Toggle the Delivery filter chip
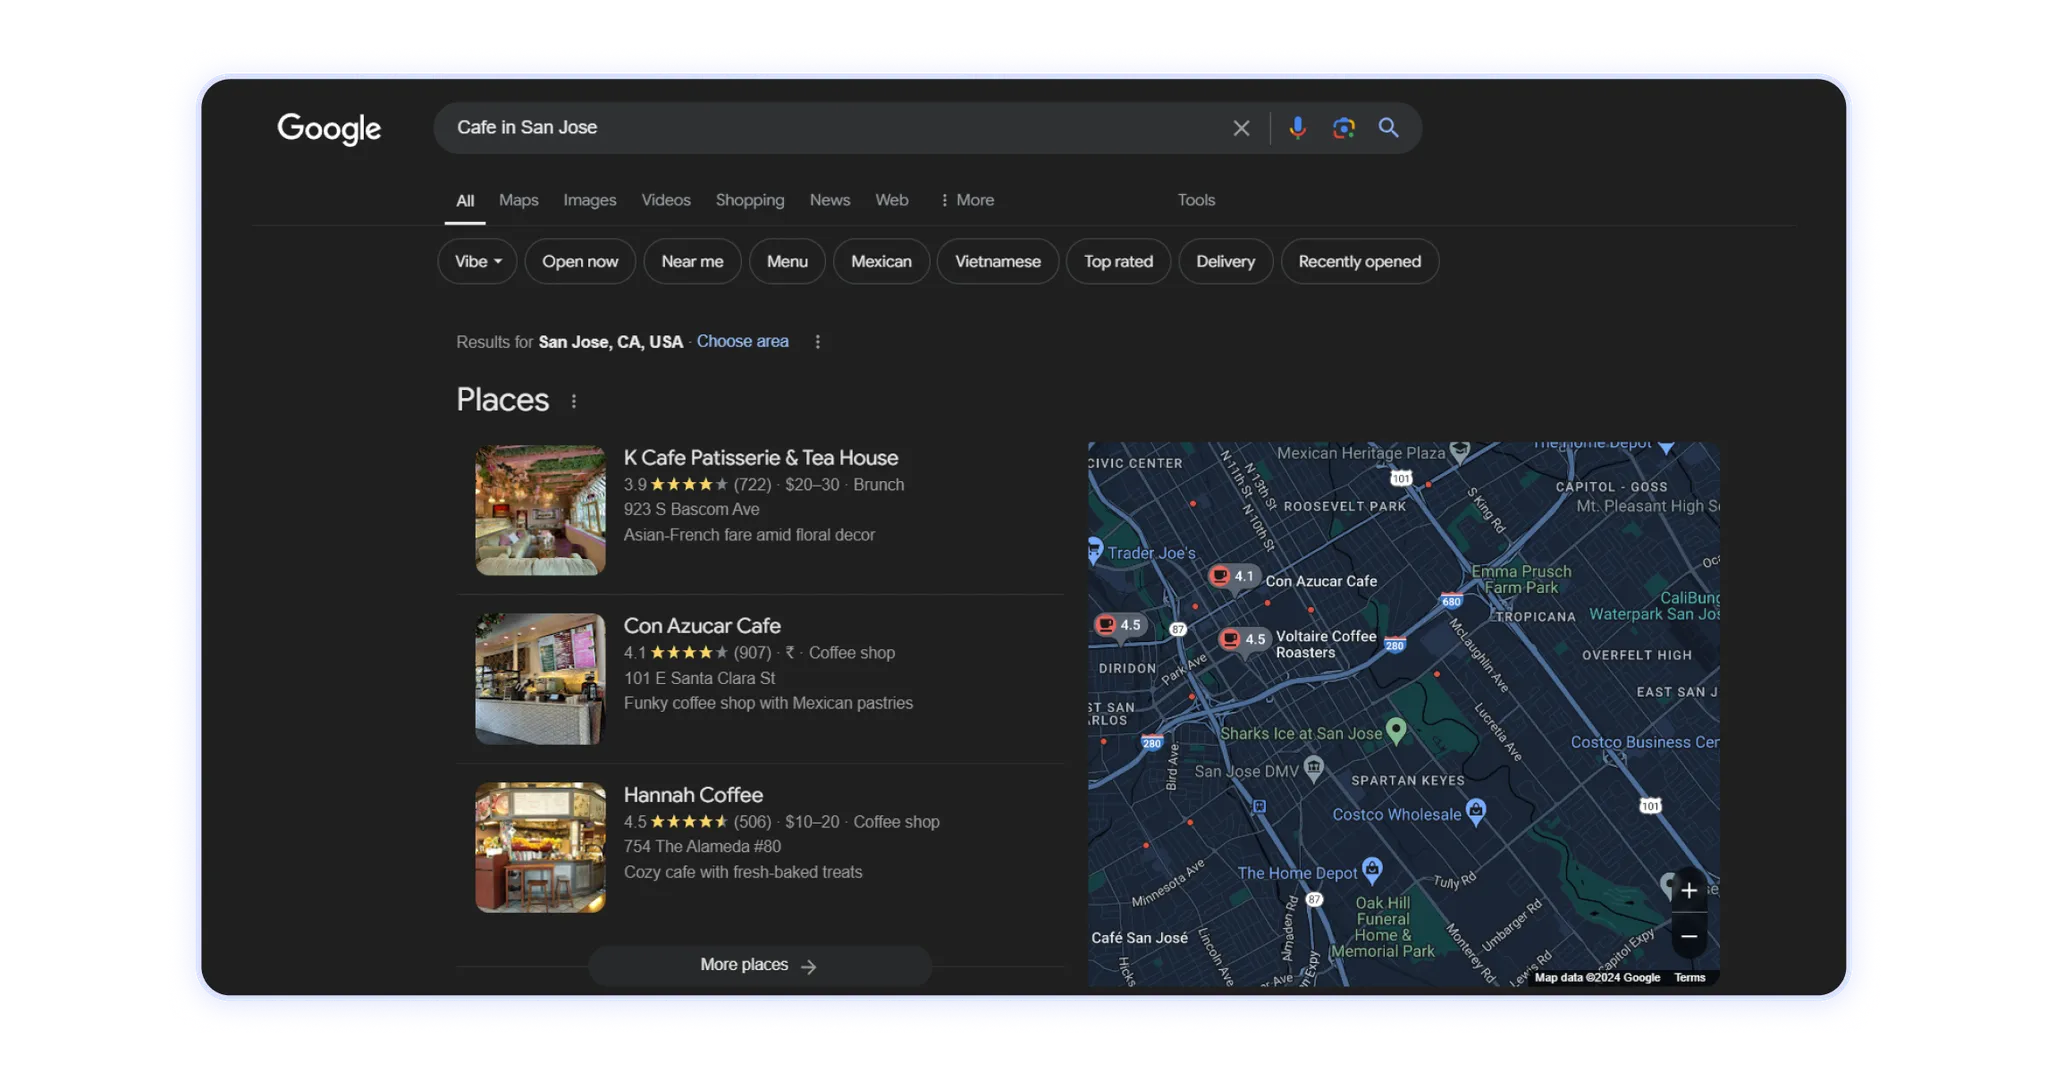Image resolution: width=2048 pixels, height=1074 pixels. click(1225, 262)
